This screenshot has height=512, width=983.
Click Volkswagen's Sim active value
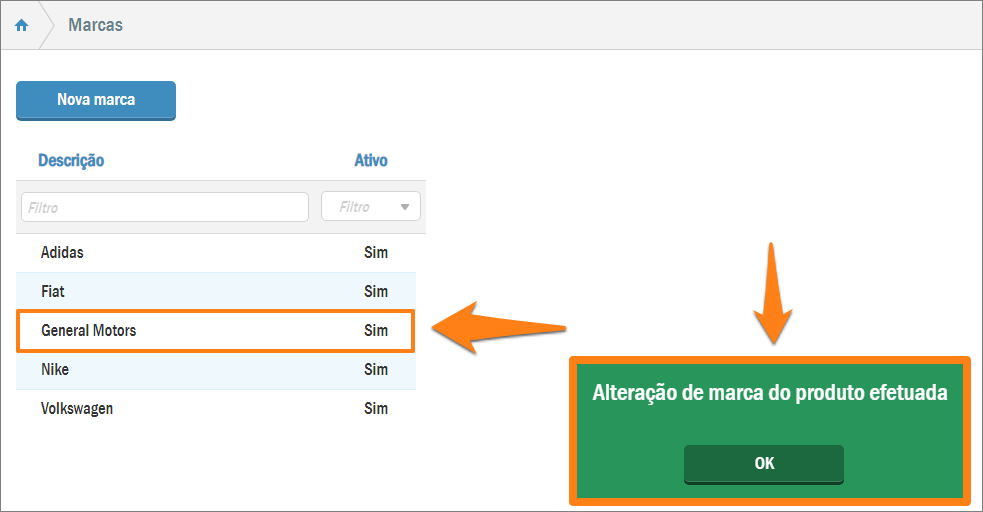376,409
